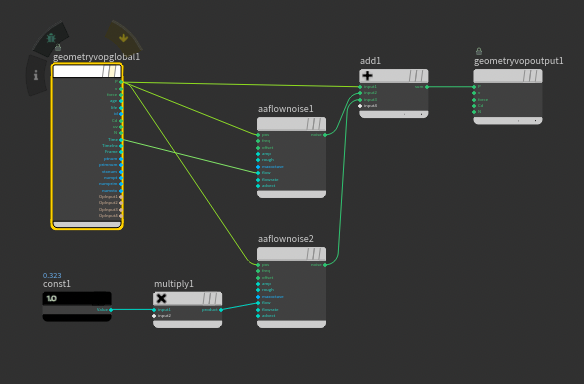
Task: Click the multiply1 name label
Action: pyautogui.click(x=174, y=284)
